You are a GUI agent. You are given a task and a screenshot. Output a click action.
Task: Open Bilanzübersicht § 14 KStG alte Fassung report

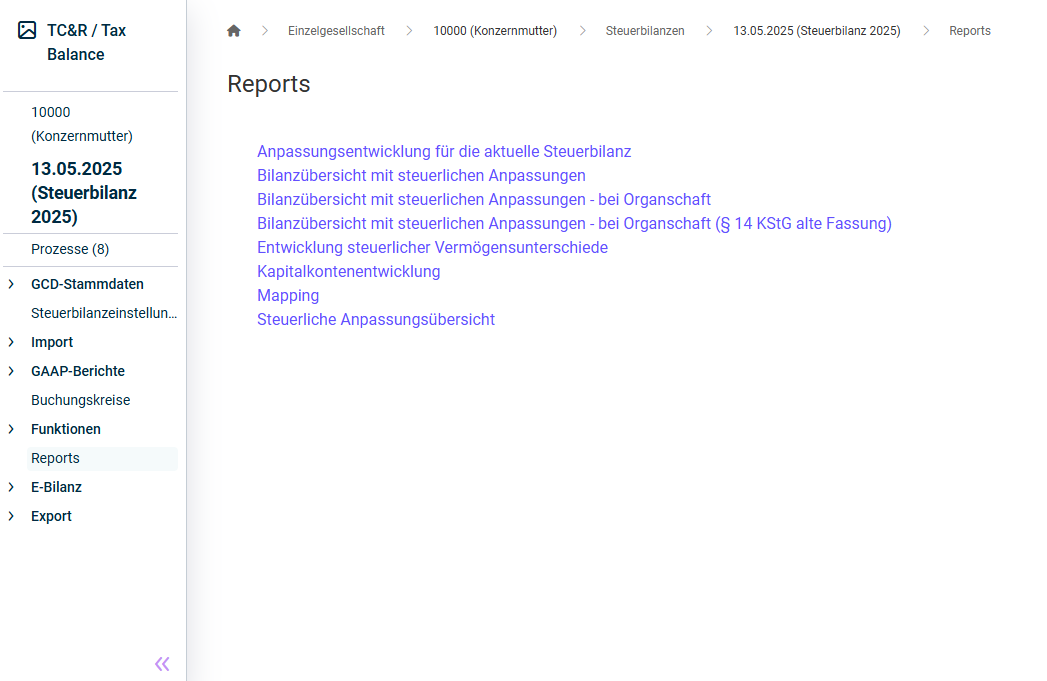(x=574, y=224)
